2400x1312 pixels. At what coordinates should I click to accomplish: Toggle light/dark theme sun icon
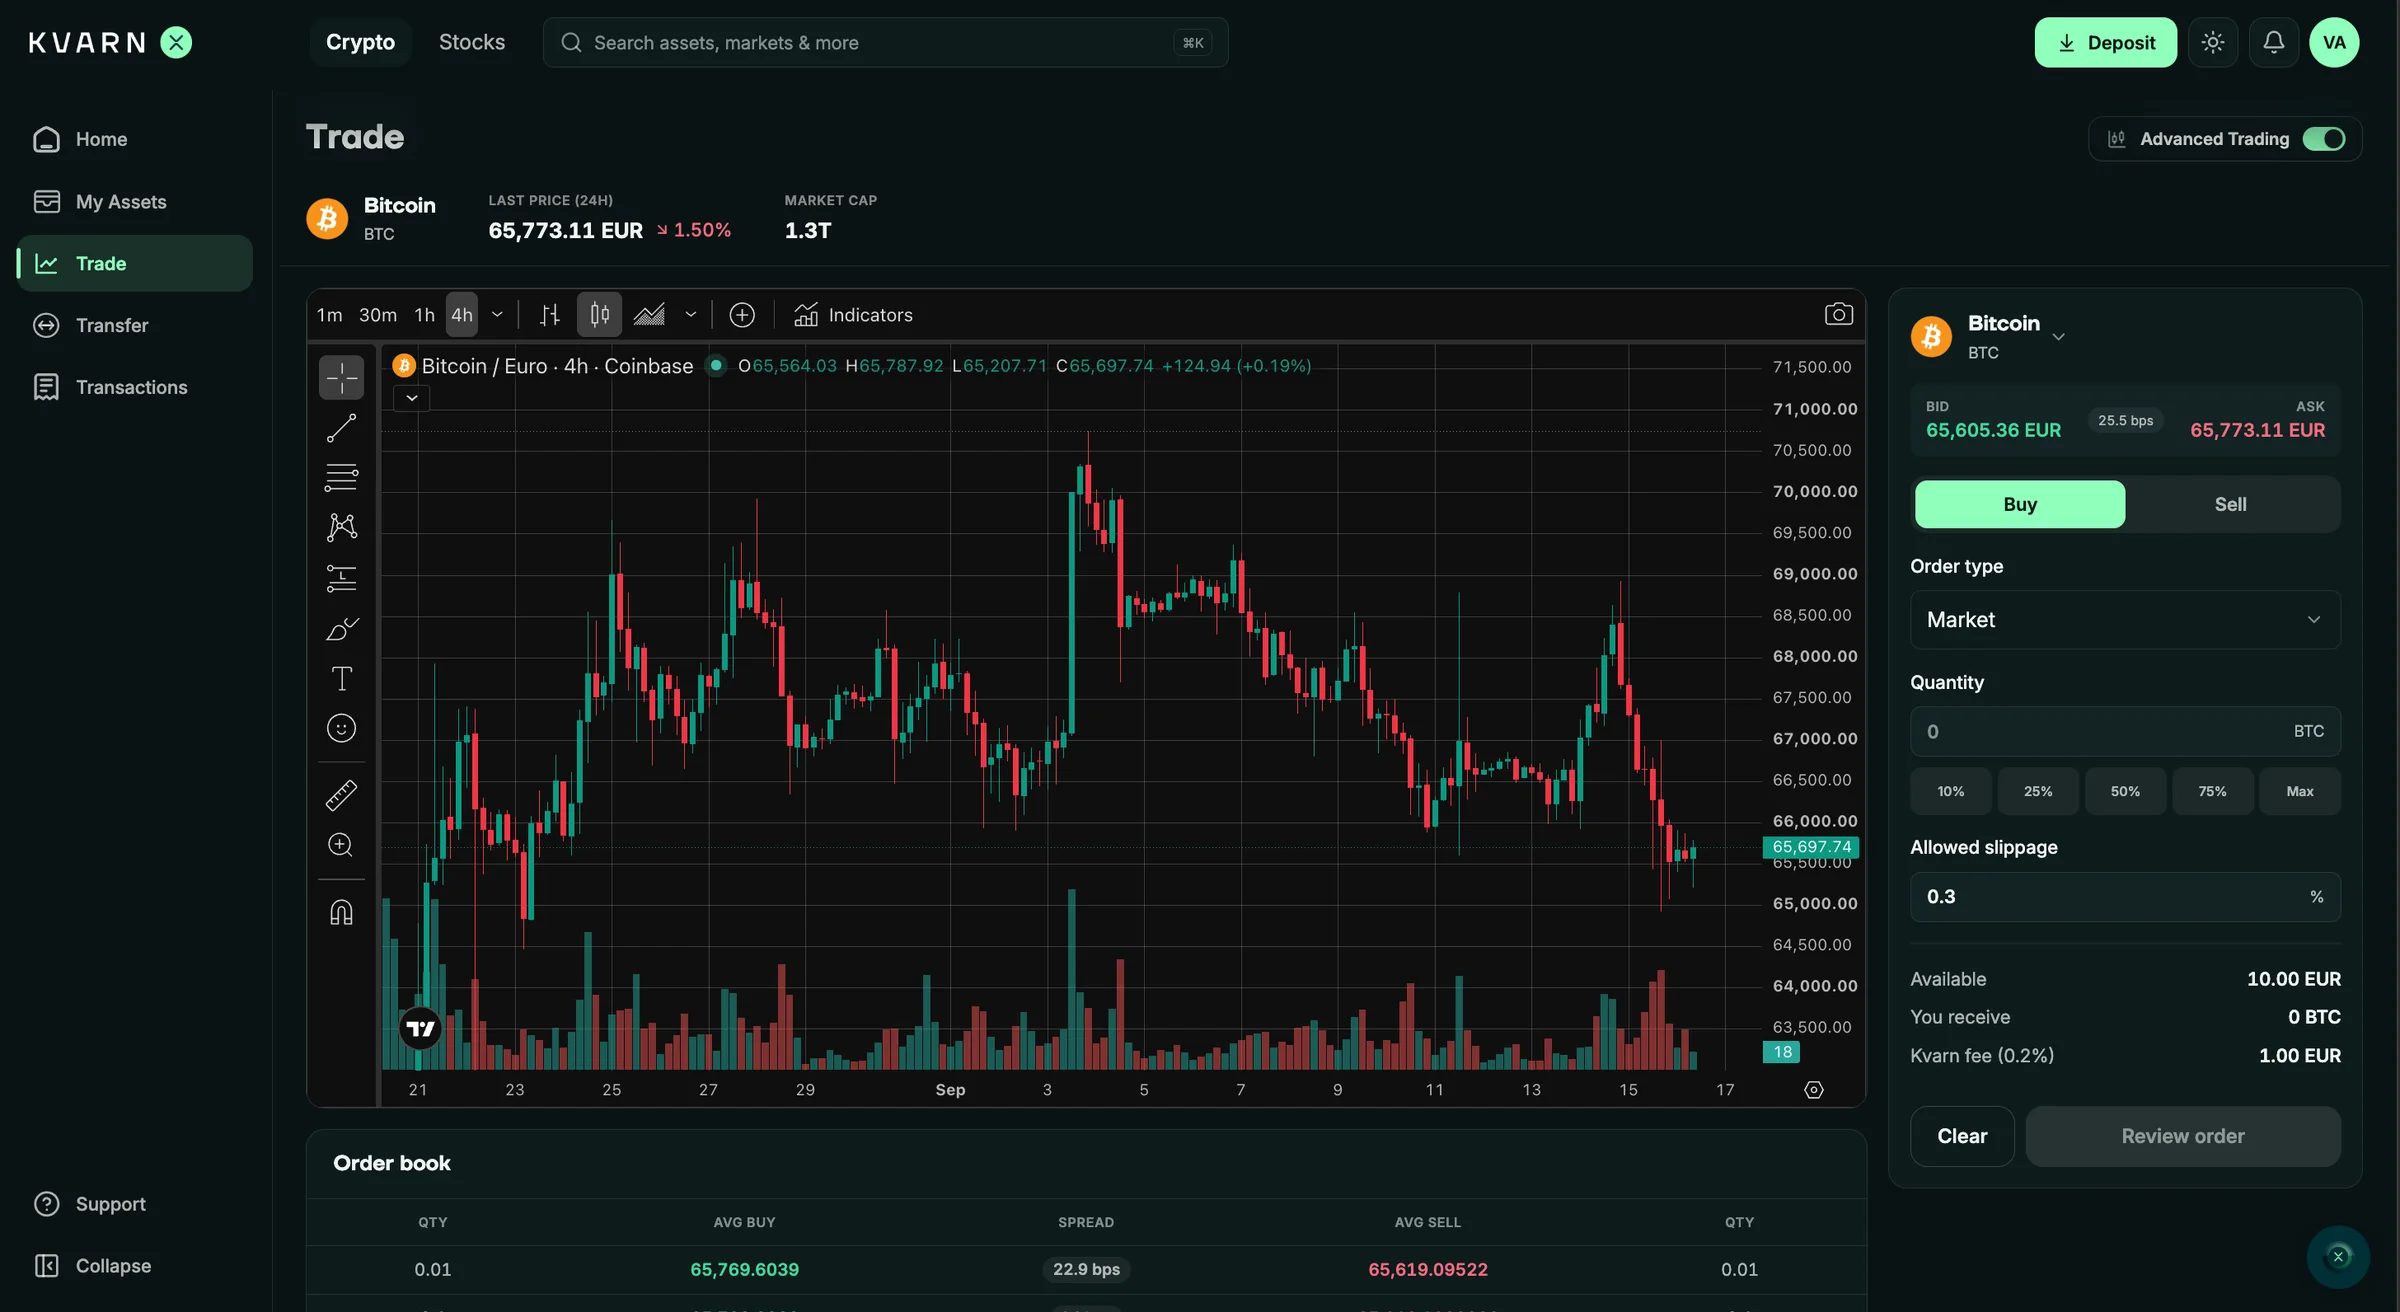(2212, 42)
